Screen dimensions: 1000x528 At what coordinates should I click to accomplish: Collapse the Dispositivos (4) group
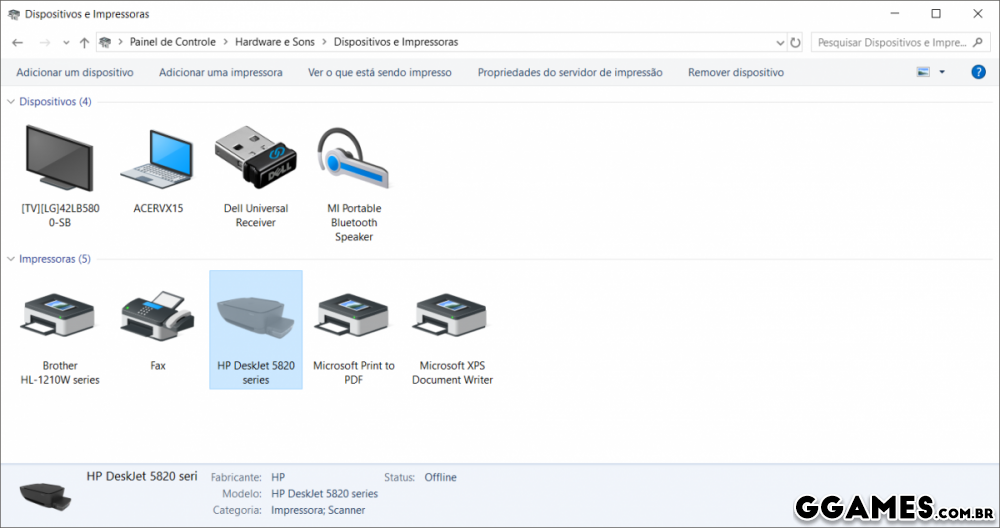point(11,102)
